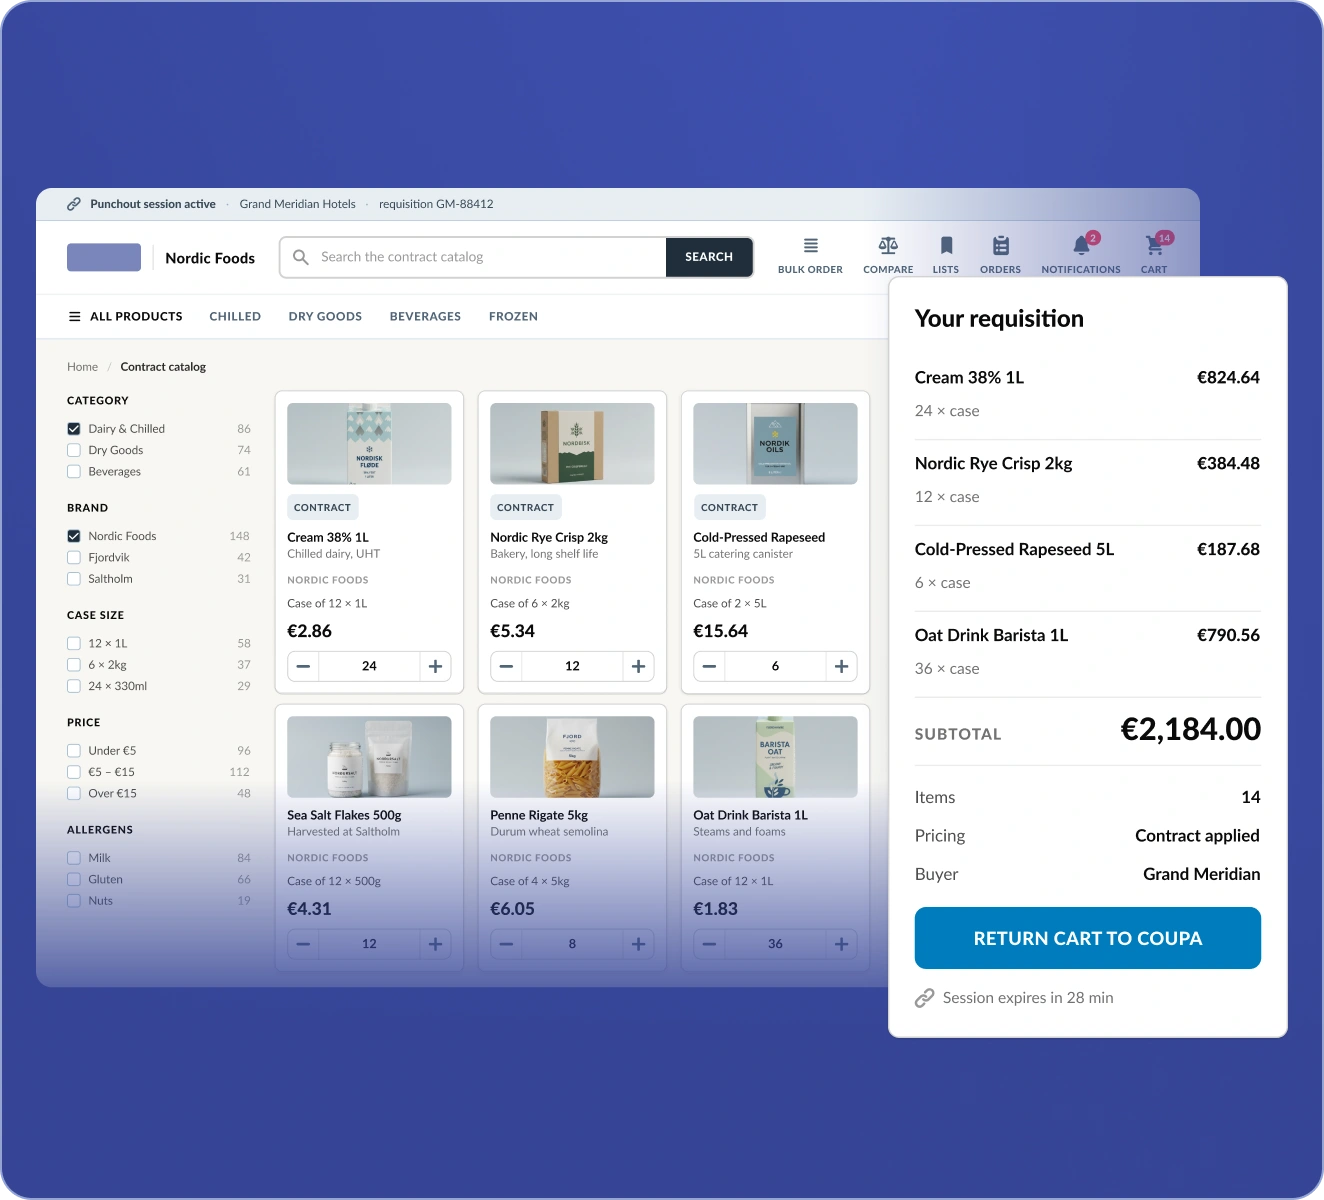This screenshot has height=1200, width=1324.
Task: Open the Bulk Order icon
Action: click(x=810, y=246)
